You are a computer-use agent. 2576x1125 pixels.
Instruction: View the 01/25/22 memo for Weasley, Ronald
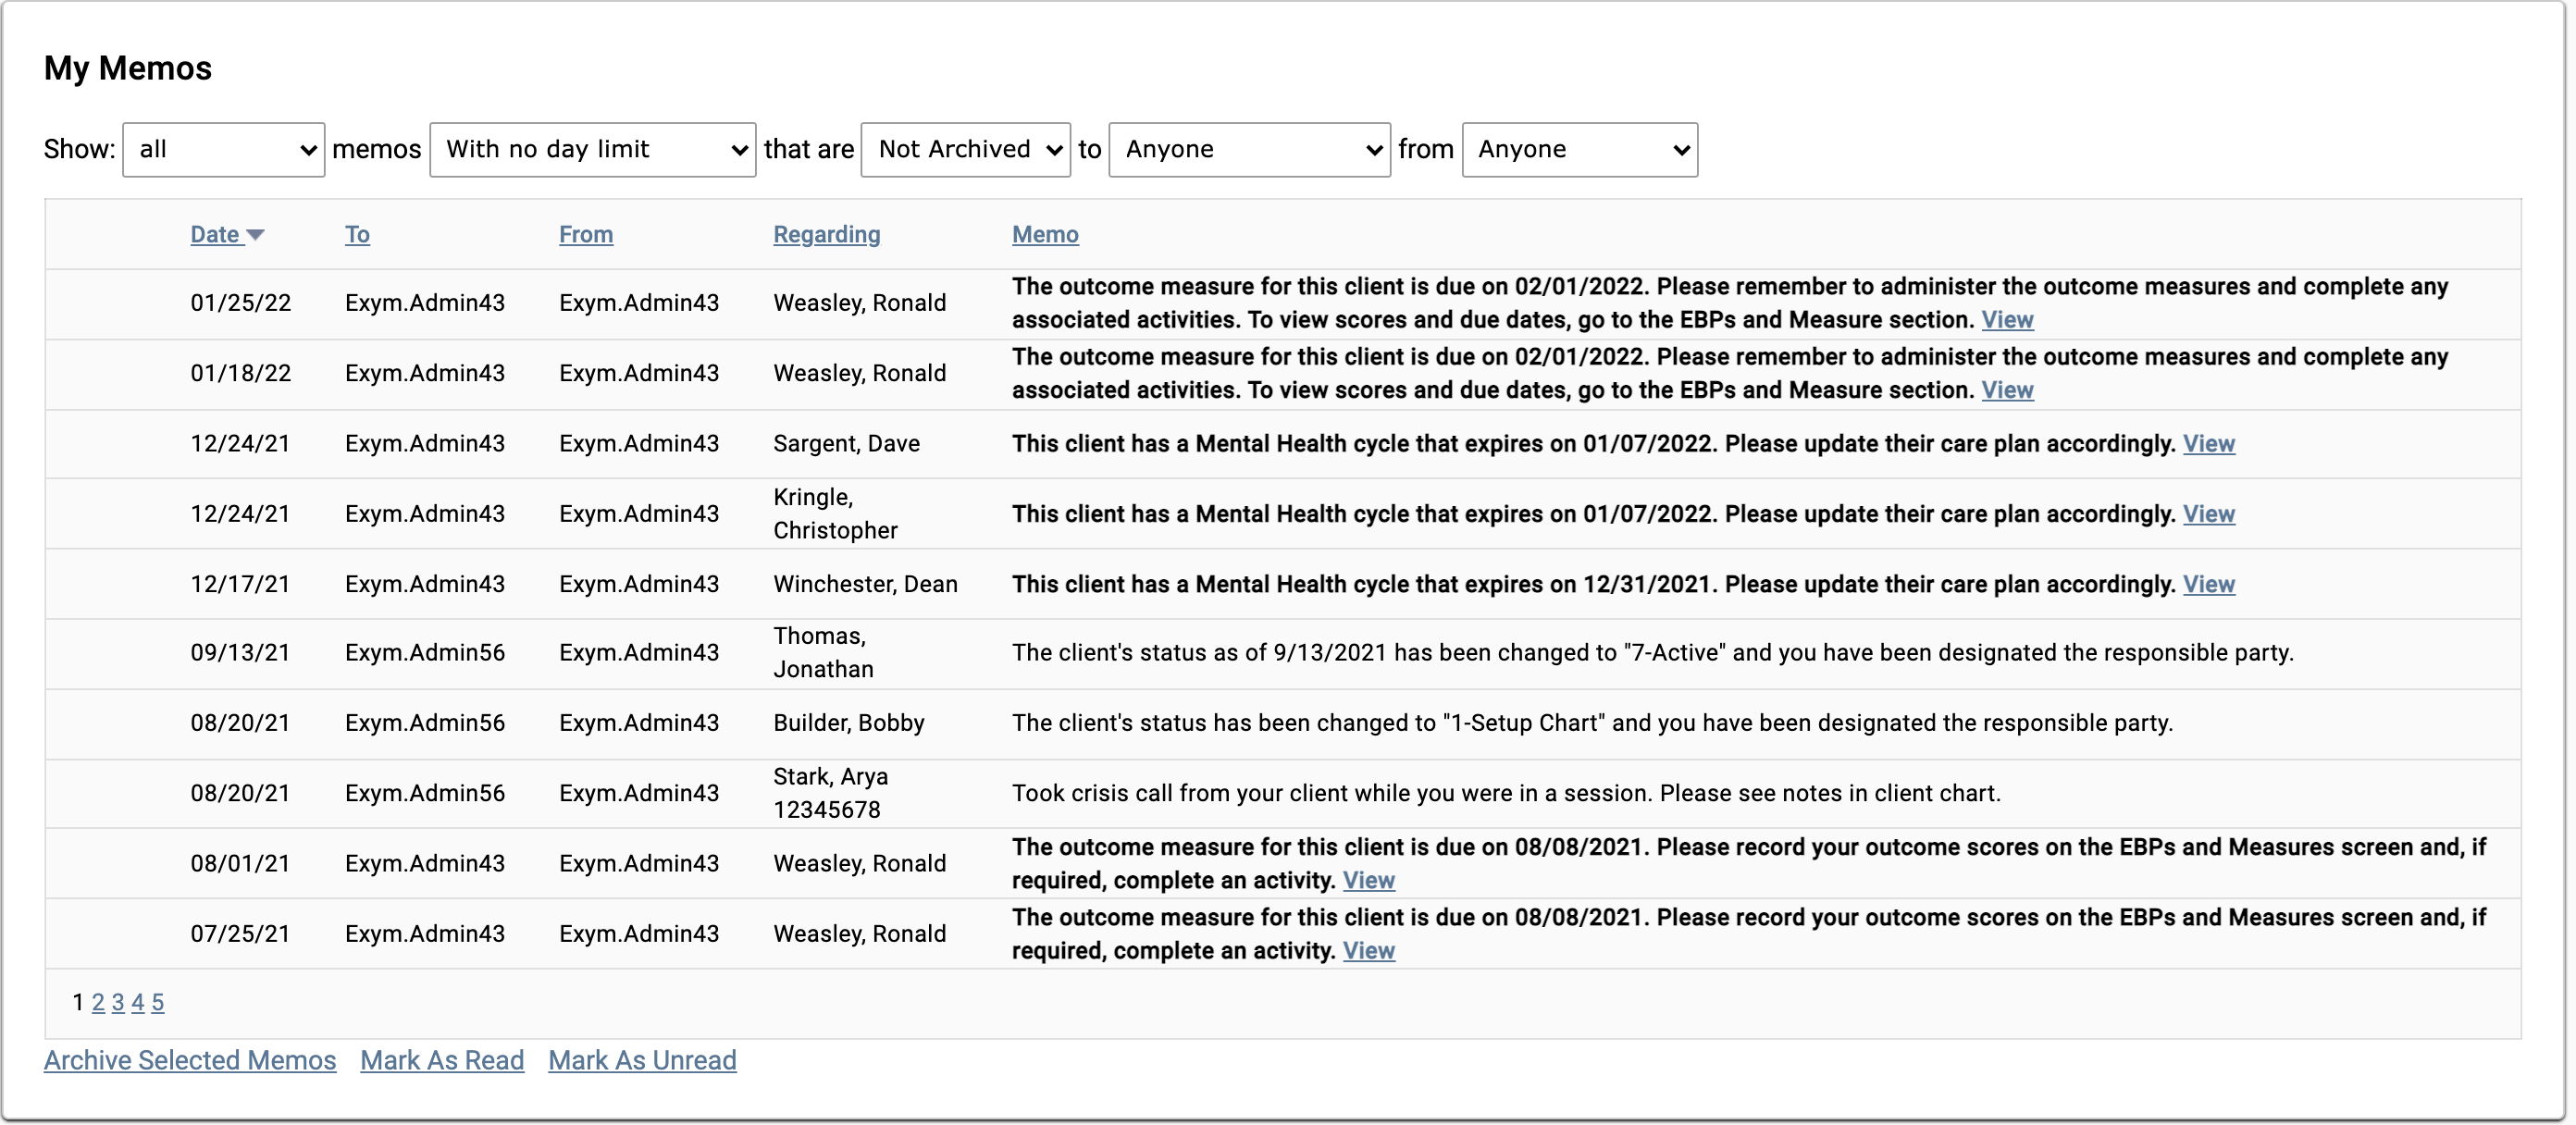[x=2007, y=320]
